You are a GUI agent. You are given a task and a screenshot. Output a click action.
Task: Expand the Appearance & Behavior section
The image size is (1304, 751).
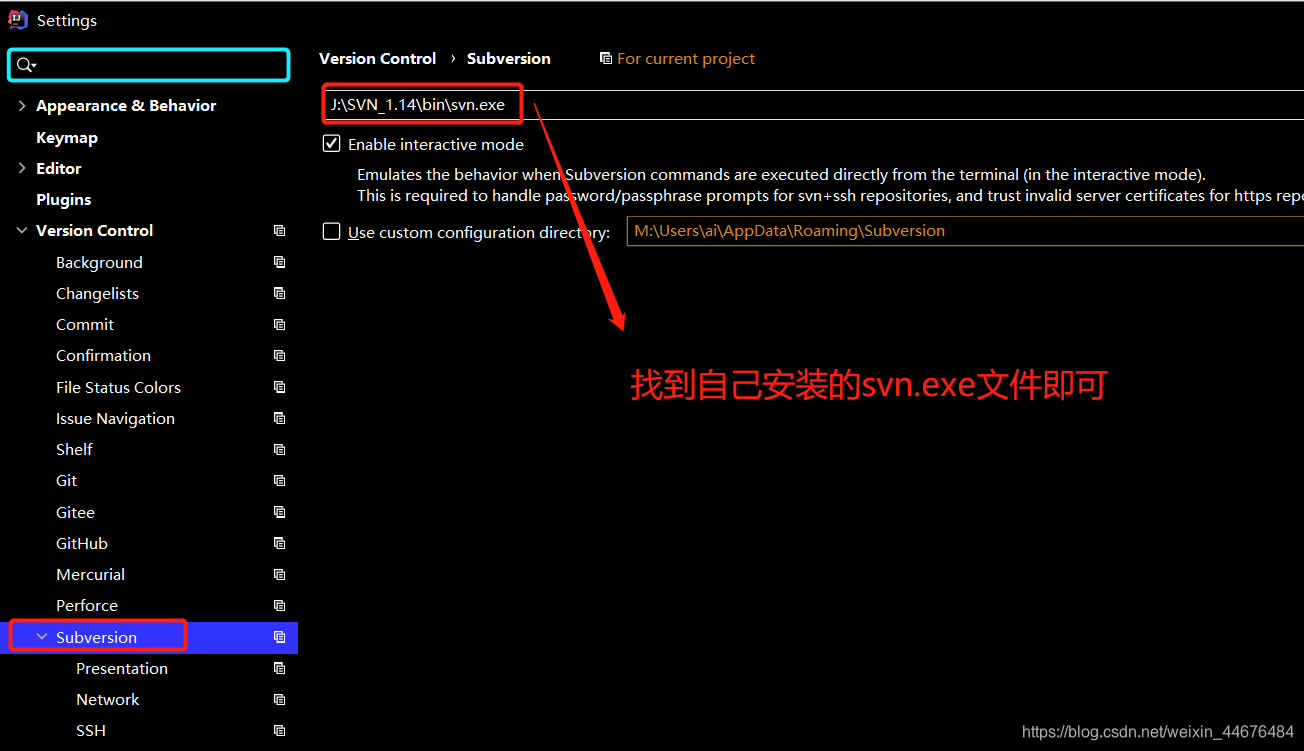(22, 105)
